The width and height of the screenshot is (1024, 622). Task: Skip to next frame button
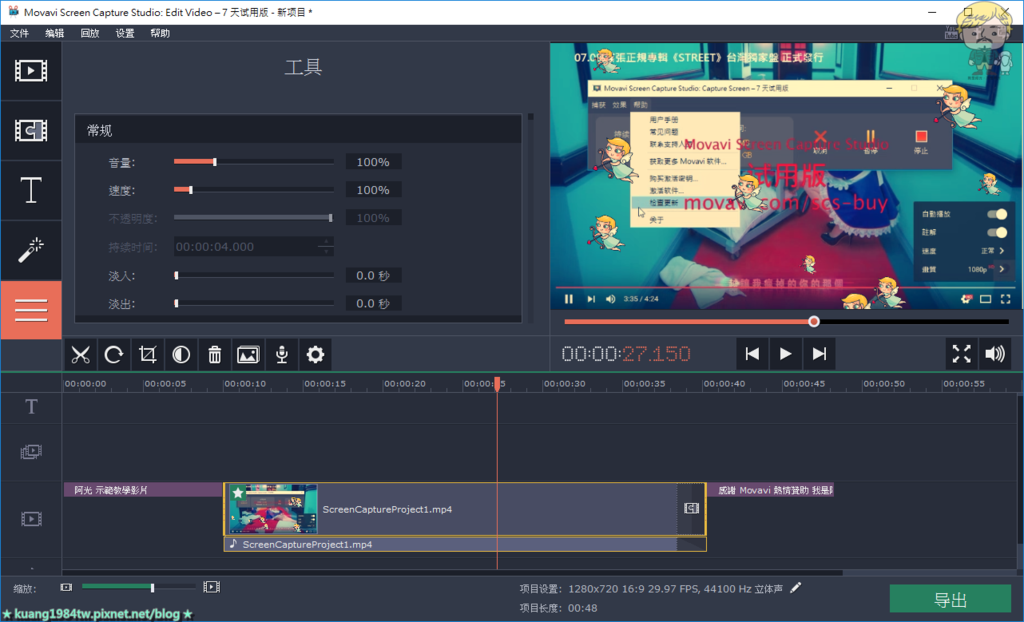click(819, 354)
